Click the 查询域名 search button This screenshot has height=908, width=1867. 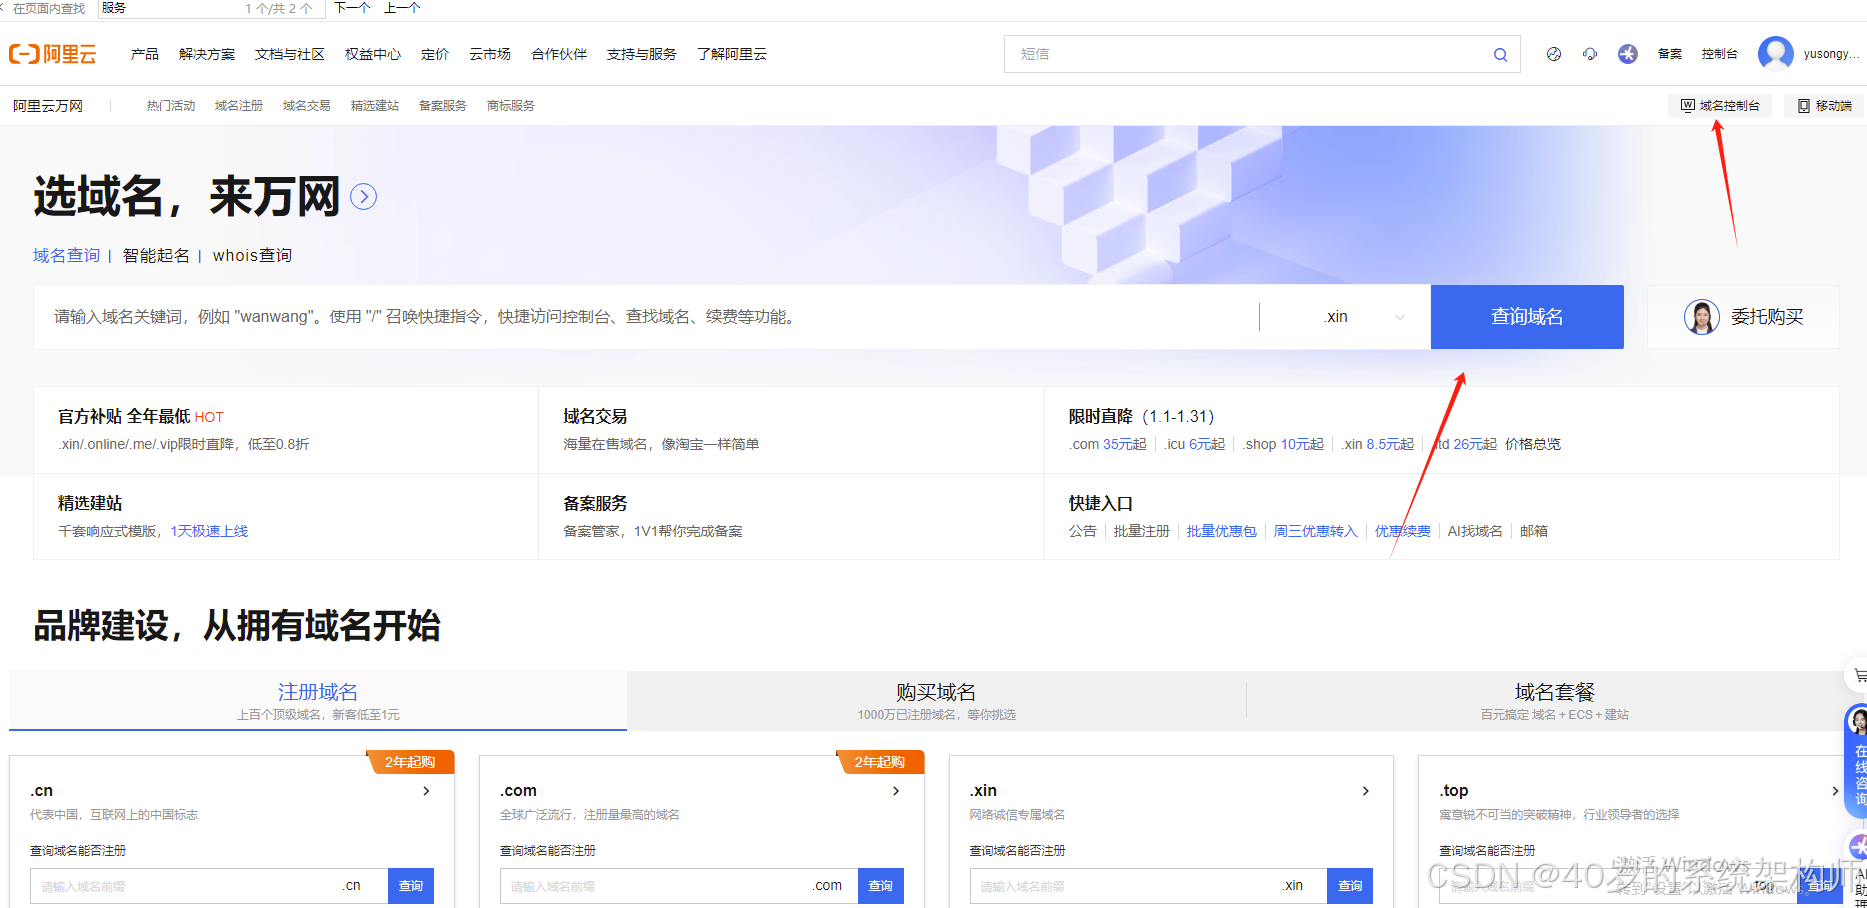click(1527, 317)
